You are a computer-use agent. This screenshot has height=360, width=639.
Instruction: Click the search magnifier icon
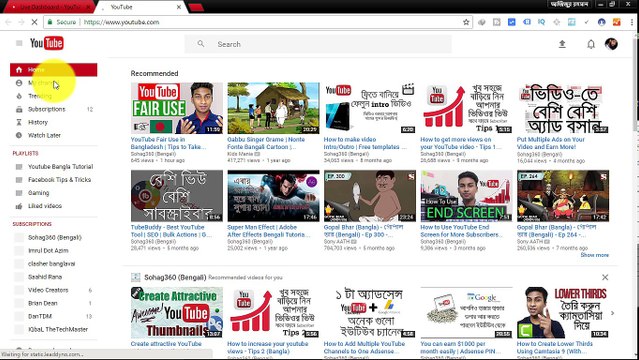[x=201, y=44]
